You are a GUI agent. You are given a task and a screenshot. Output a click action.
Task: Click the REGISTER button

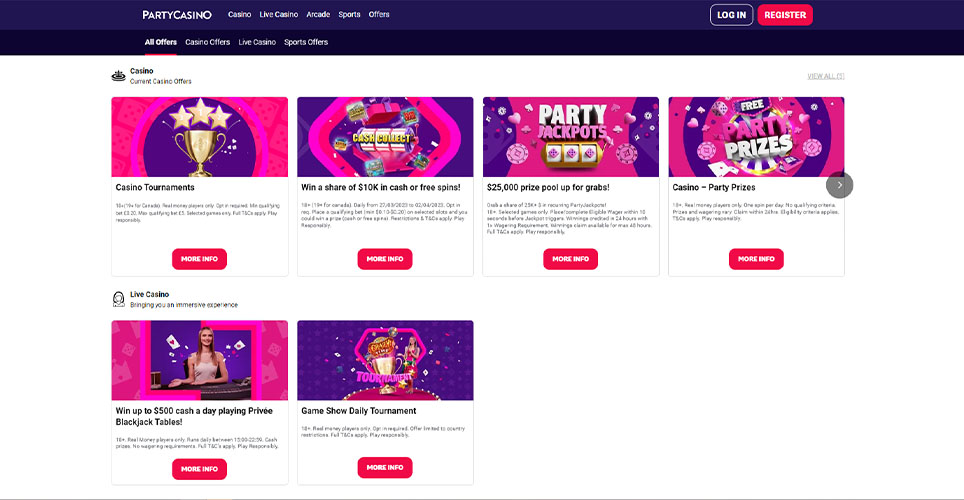pyautogui.click(x=784, y=15)
